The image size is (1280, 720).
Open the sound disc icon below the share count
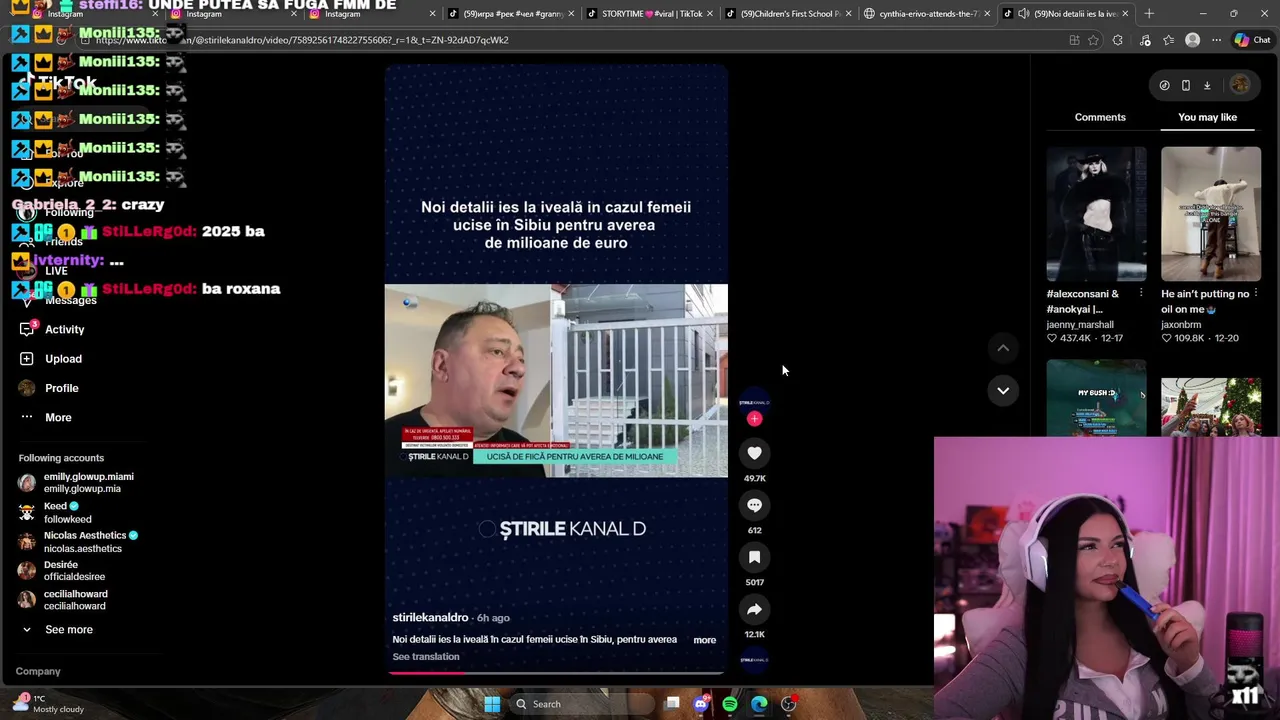pos(754,660)
